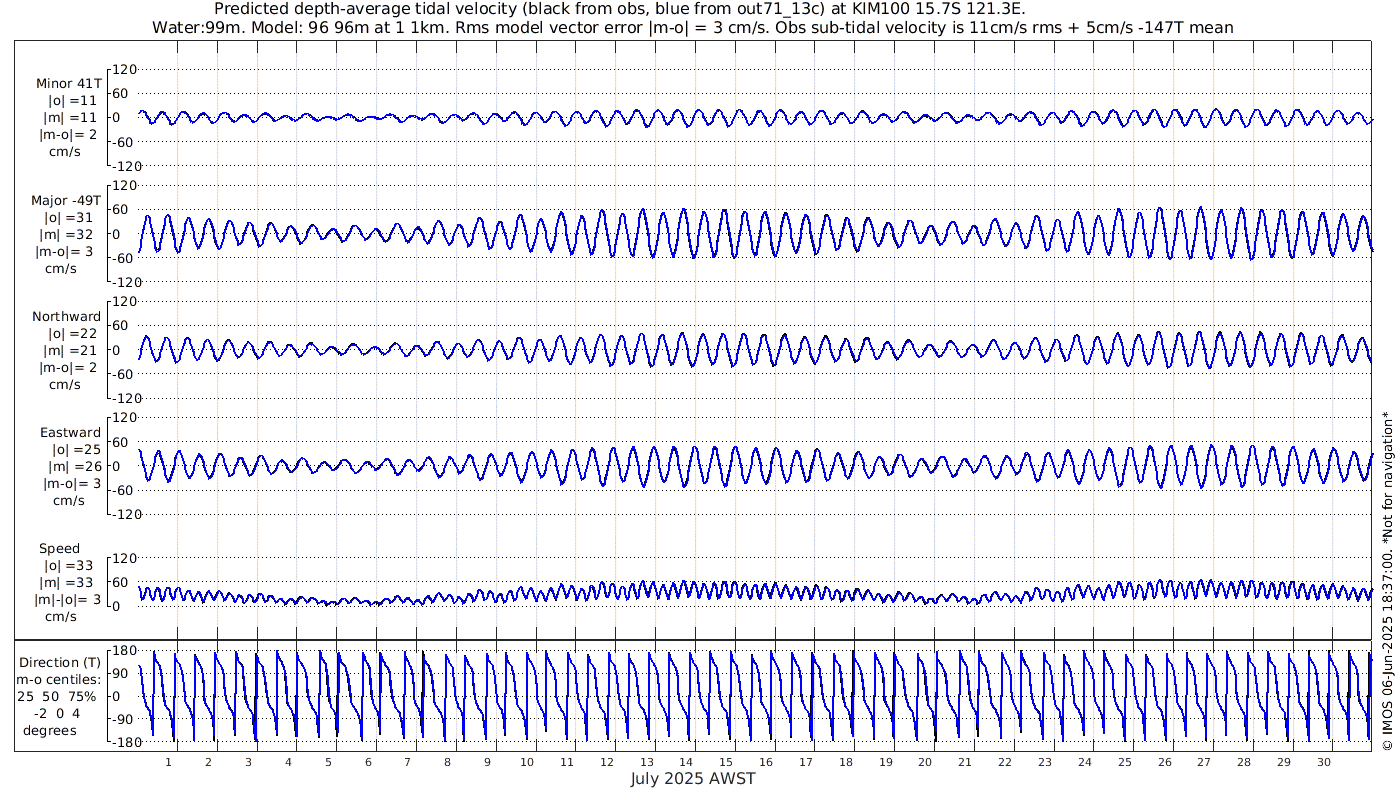Viewport: 1400px width, 800px height.
Task: Click the water depth and model subtitle line
Action: (692, 27)
